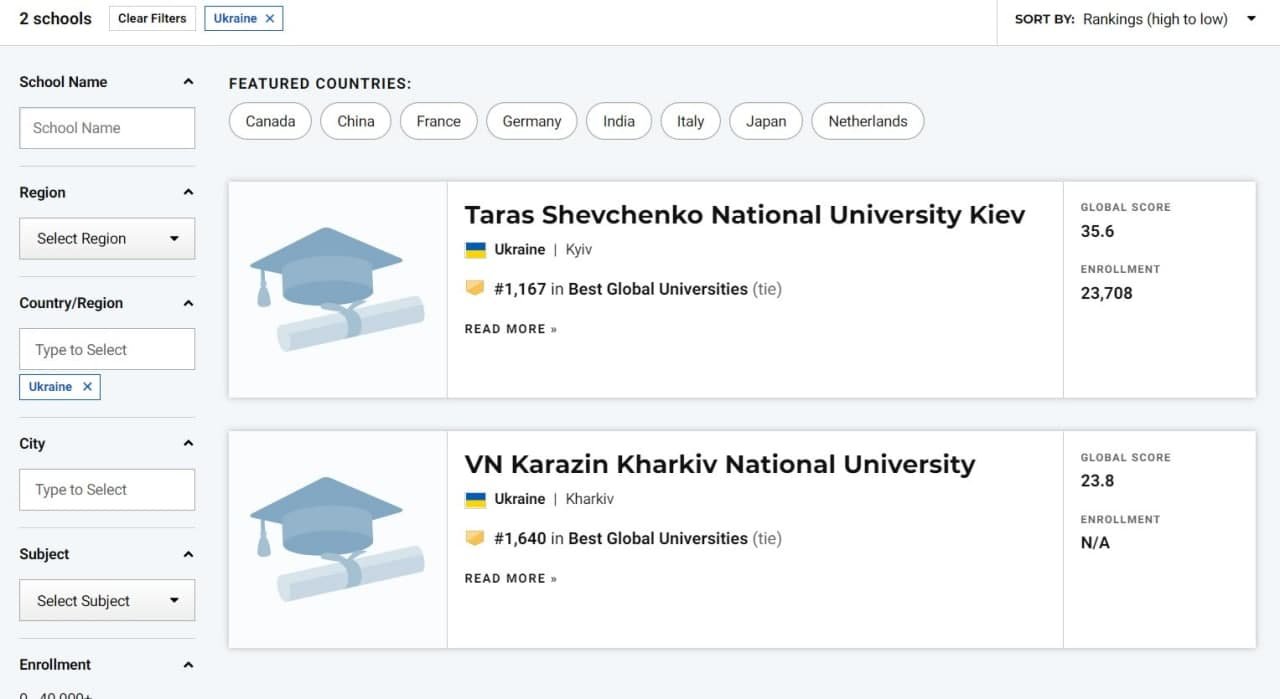Collapse the School Name filter section
The width and height of the screenshot is (1280, 699).
[188, 82]
